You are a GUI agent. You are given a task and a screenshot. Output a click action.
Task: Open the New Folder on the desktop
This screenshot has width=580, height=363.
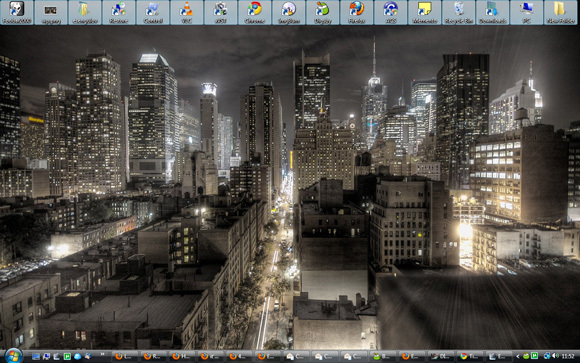pyautogui.click(x=560, y=12)
